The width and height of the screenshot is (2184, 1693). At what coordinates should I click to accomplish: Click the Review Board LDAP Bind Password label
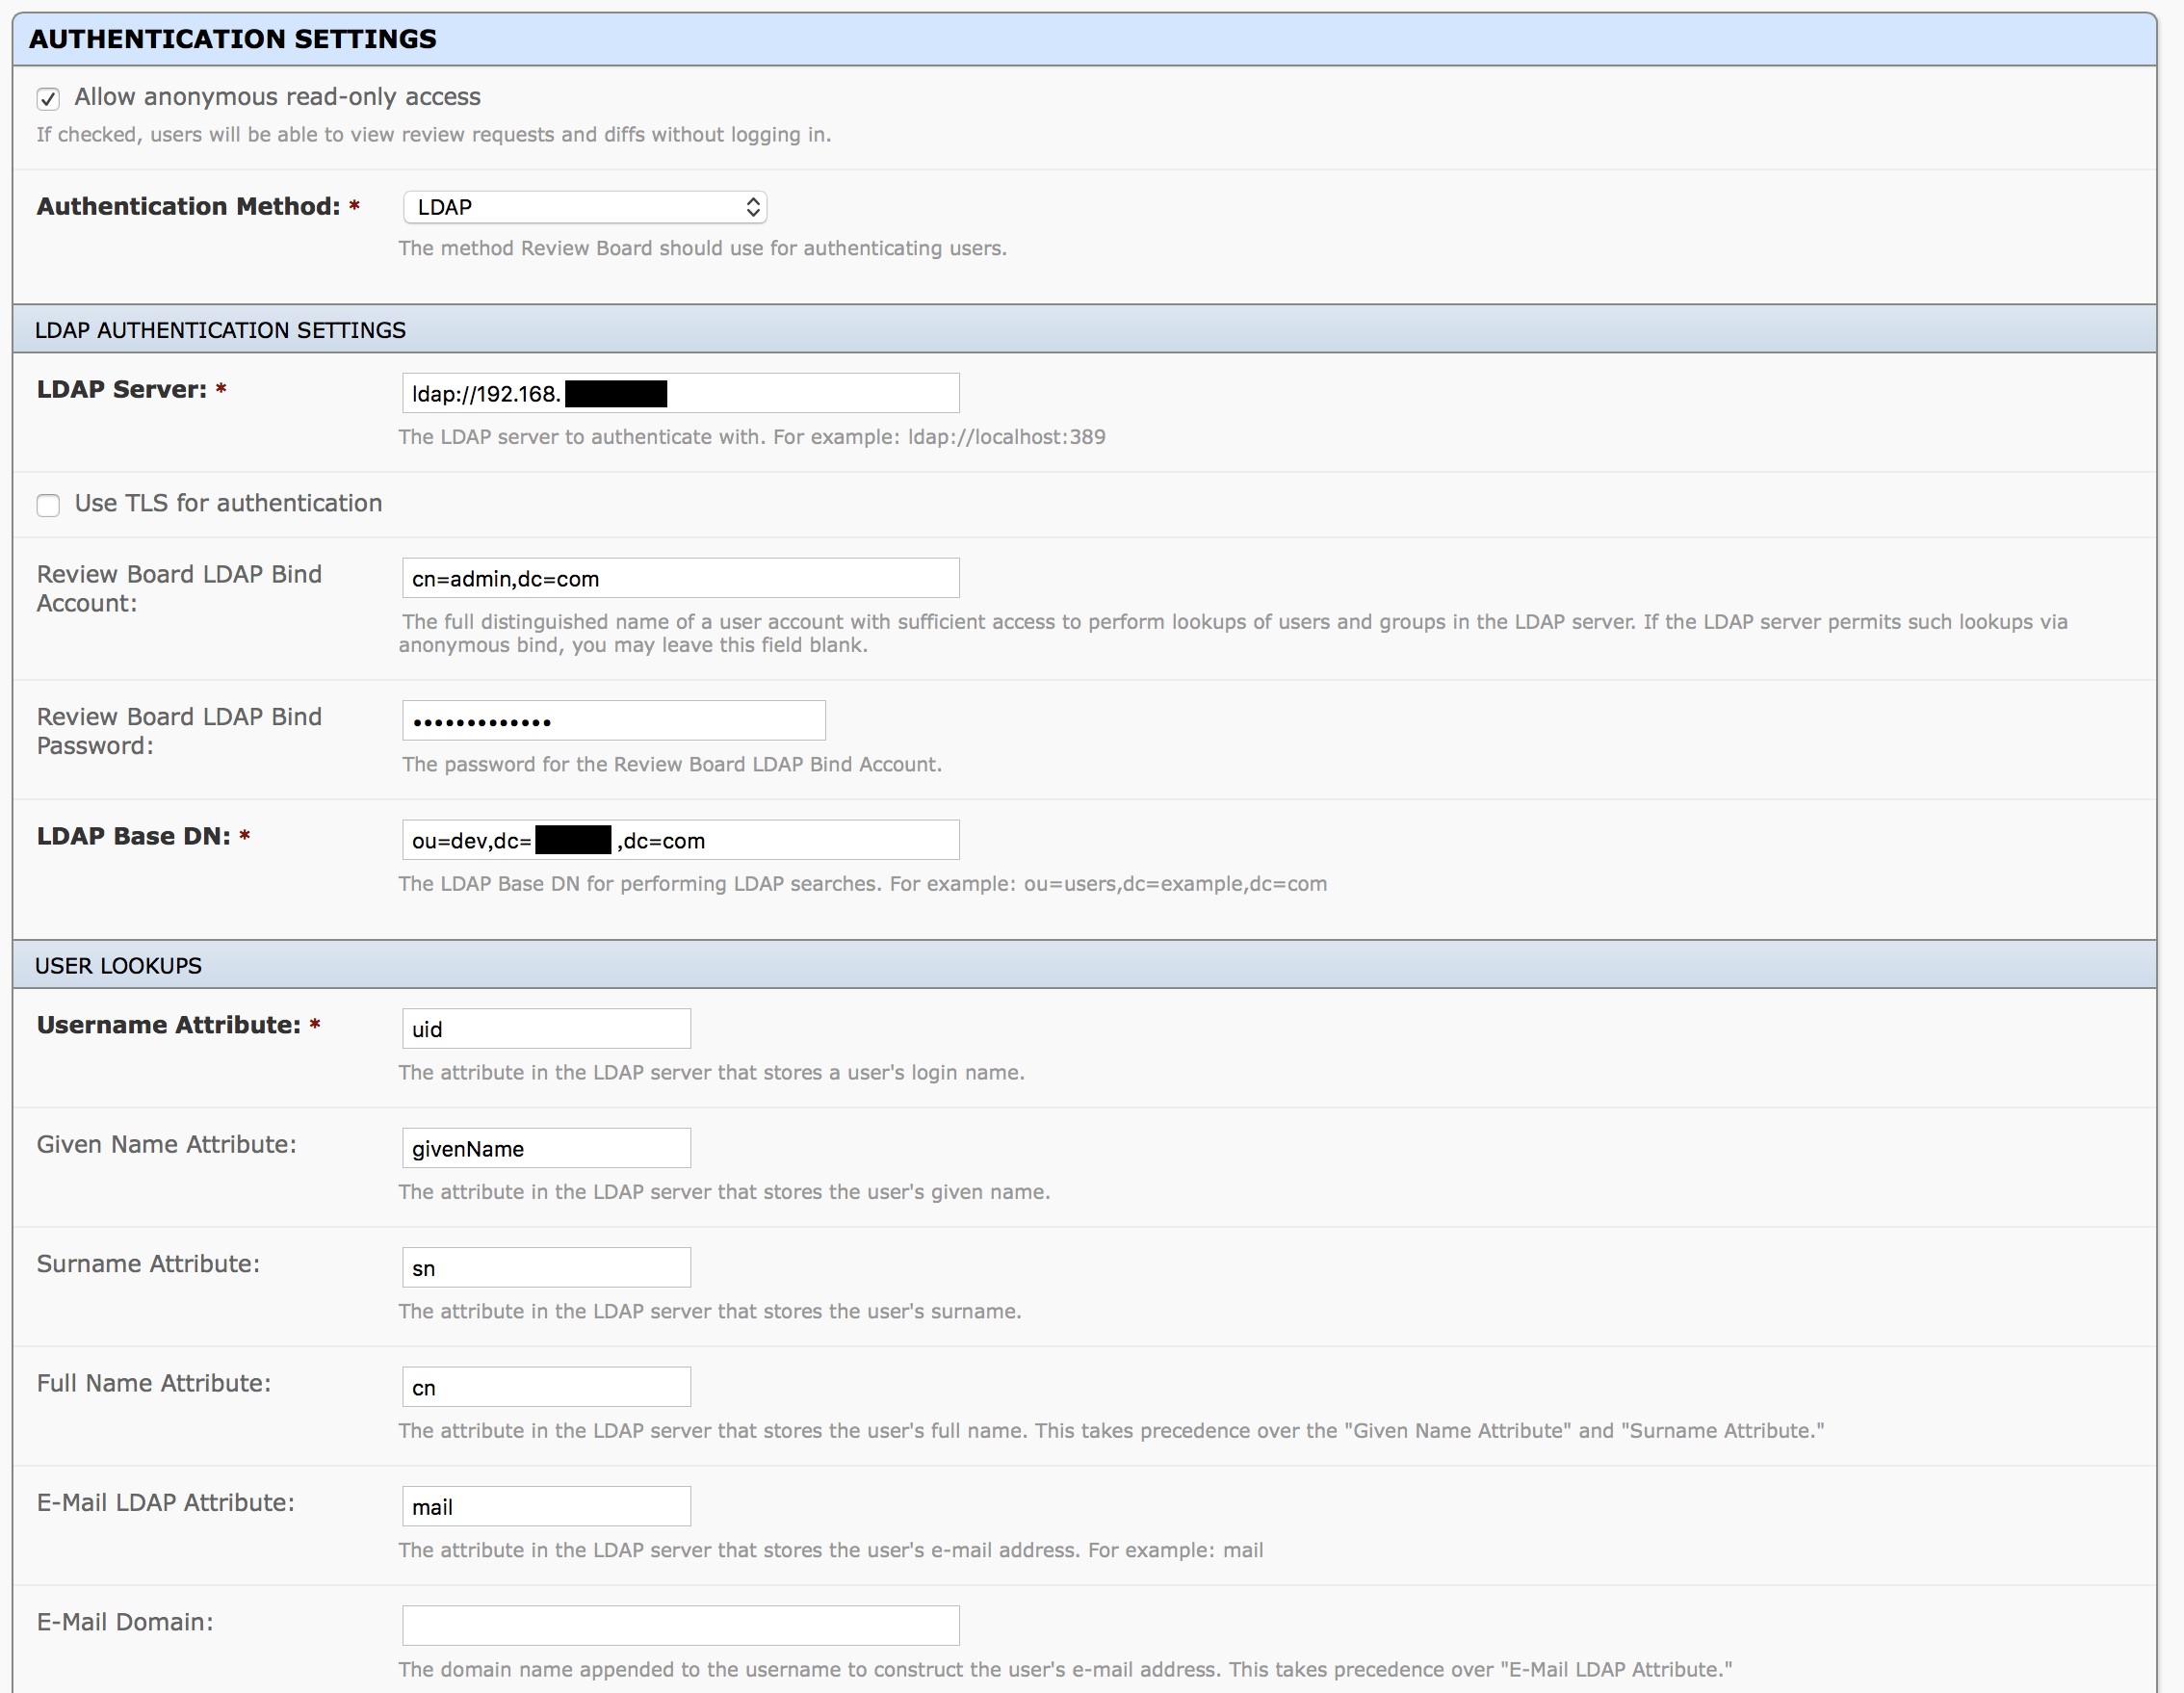tap(179, 731)
